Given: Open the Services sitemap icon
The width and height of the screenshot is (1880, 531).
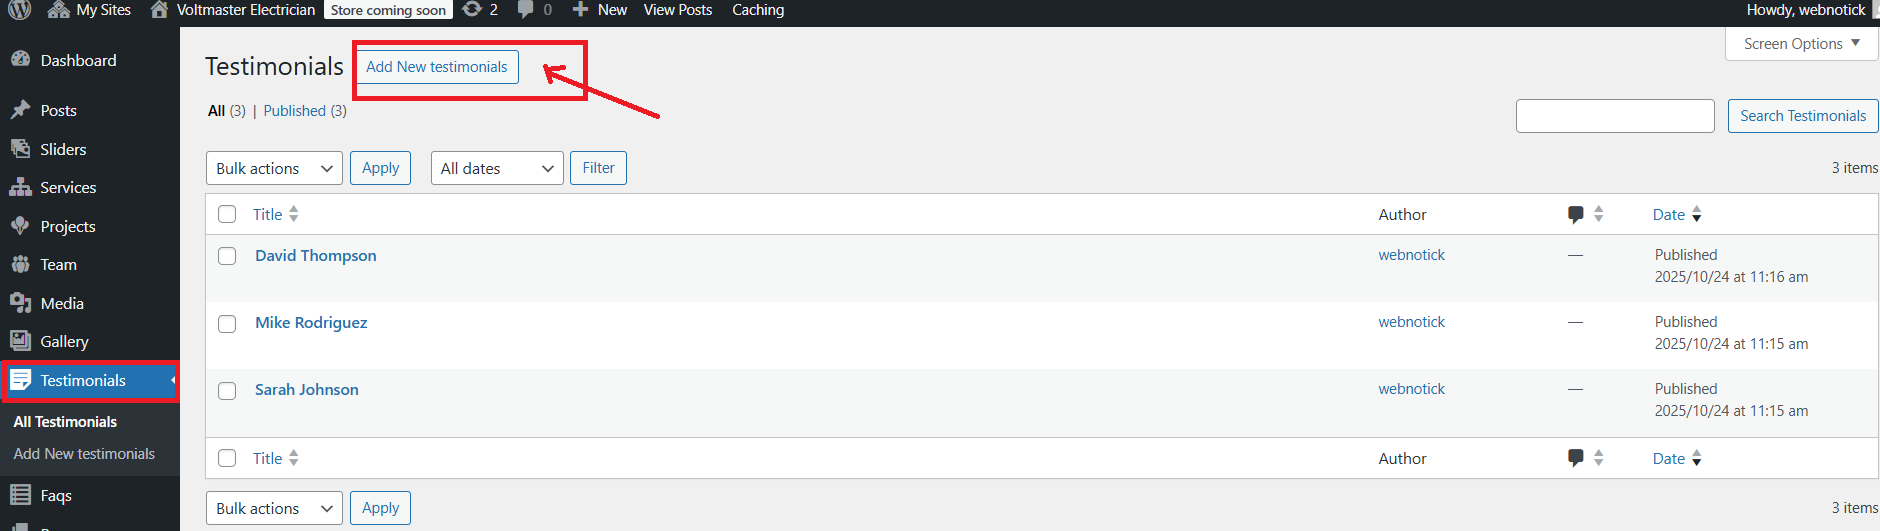Looking at the screenshot, I should tap(20, 188).
